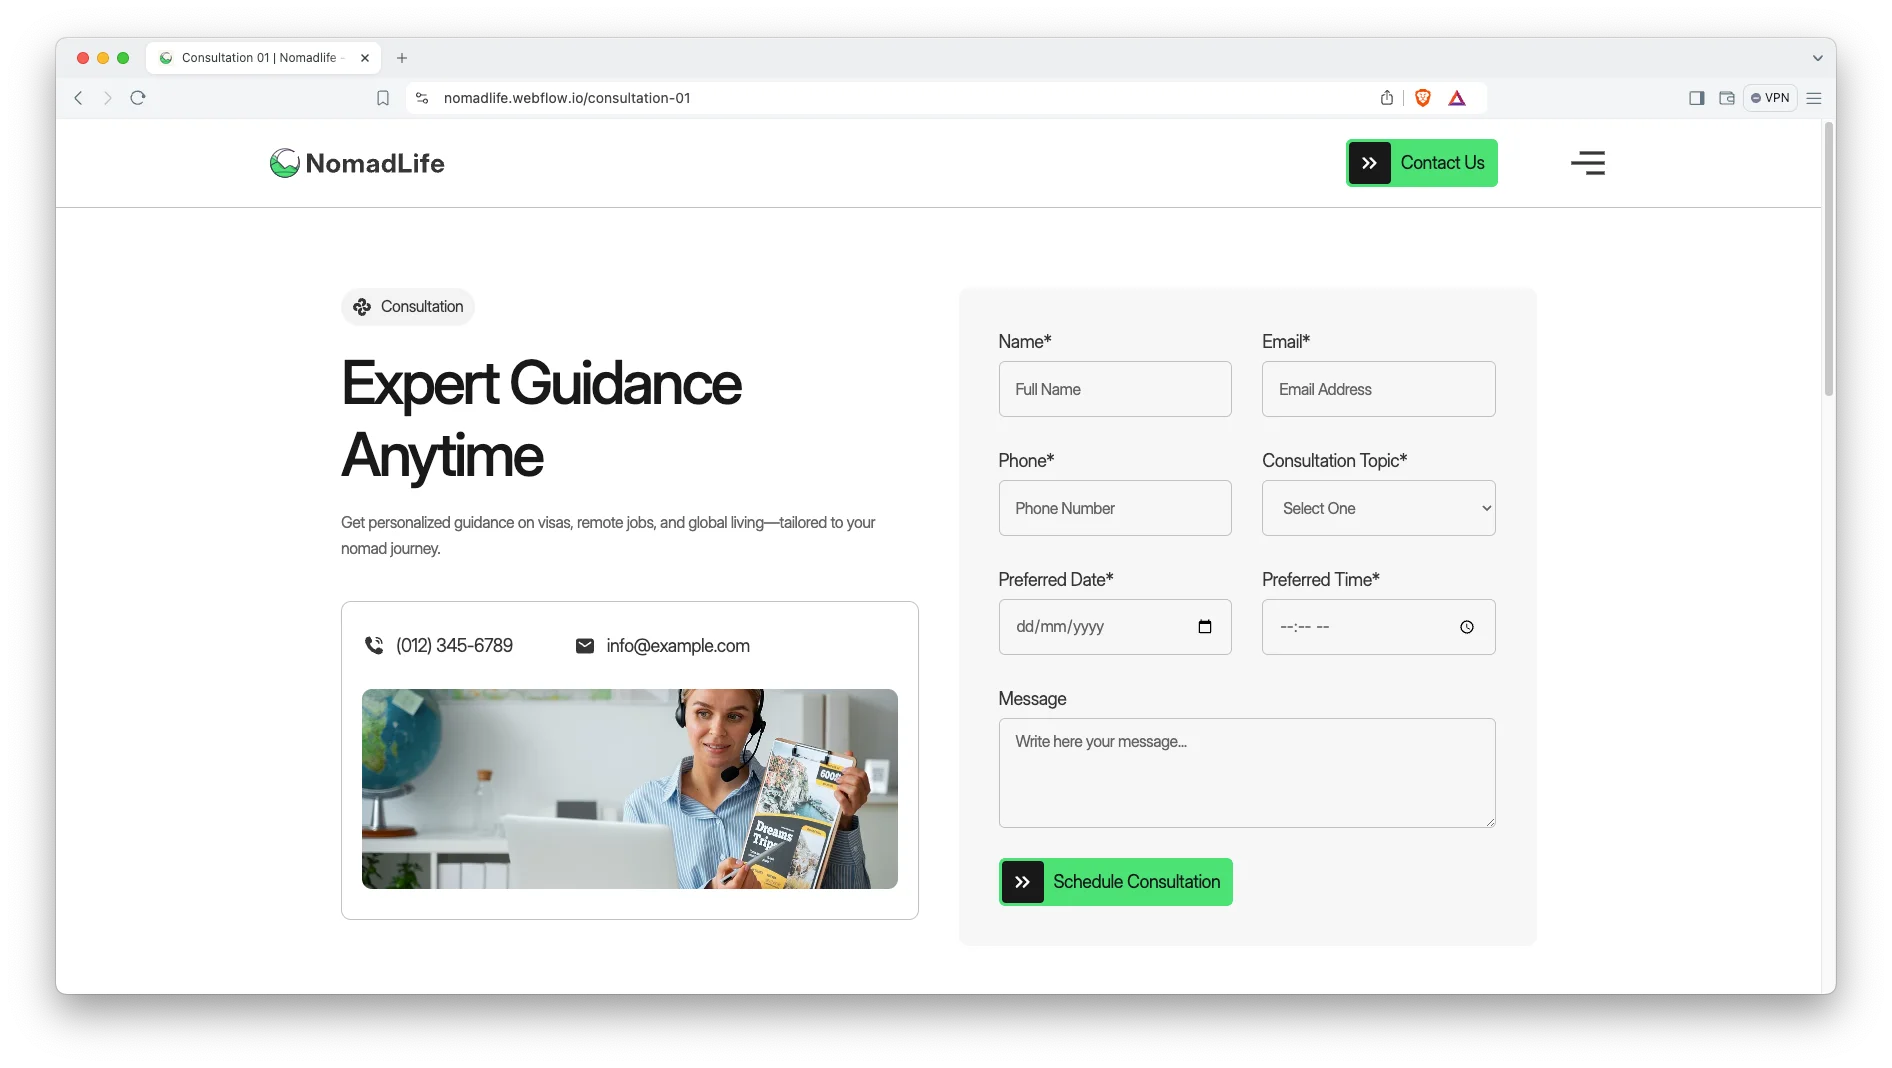Viewport: 1892px width, 1068px height.
Task: Open a new browser tab
Action: (402, 58)
